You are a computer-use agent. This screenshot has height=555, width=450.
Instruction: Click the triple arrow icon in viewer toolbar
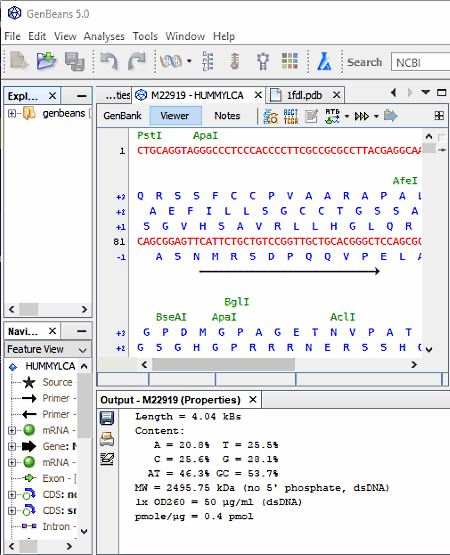[x=362, y=116]
